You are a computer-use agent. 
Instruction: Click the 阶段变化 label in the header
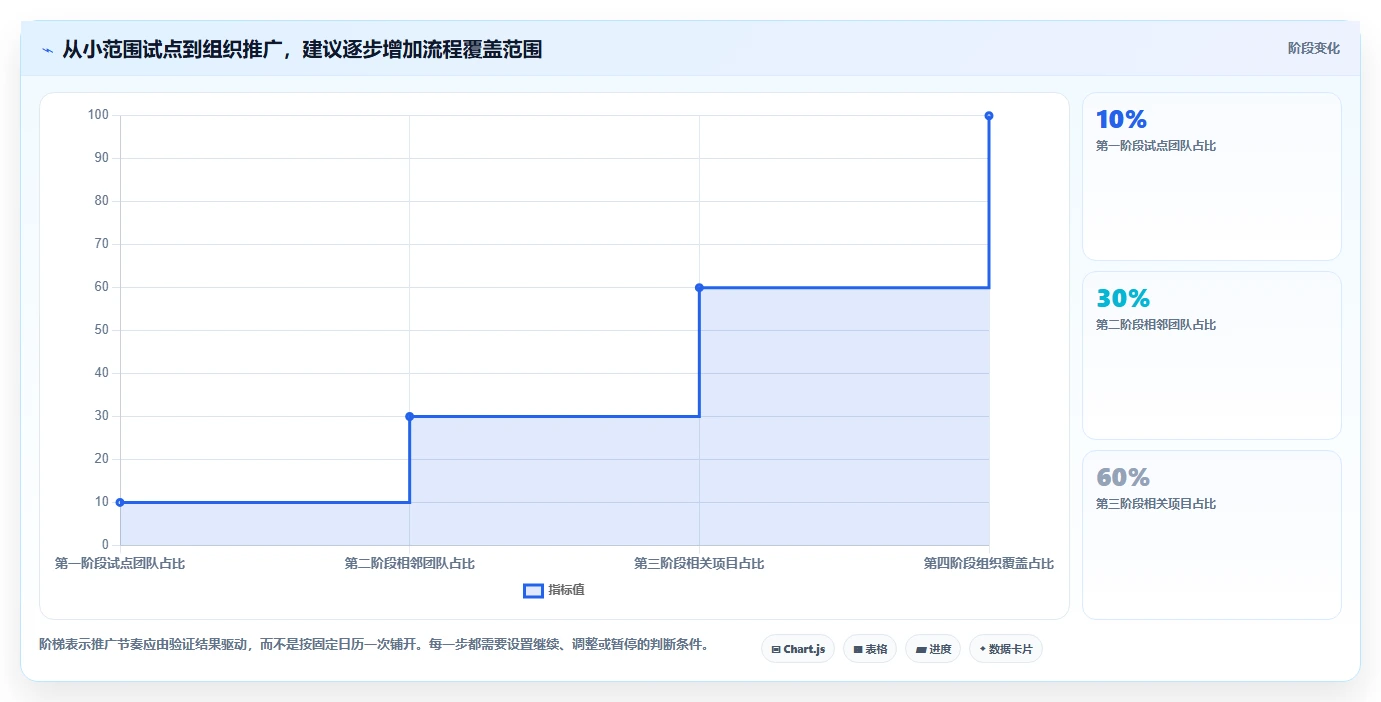click(x=1313, y=48)
